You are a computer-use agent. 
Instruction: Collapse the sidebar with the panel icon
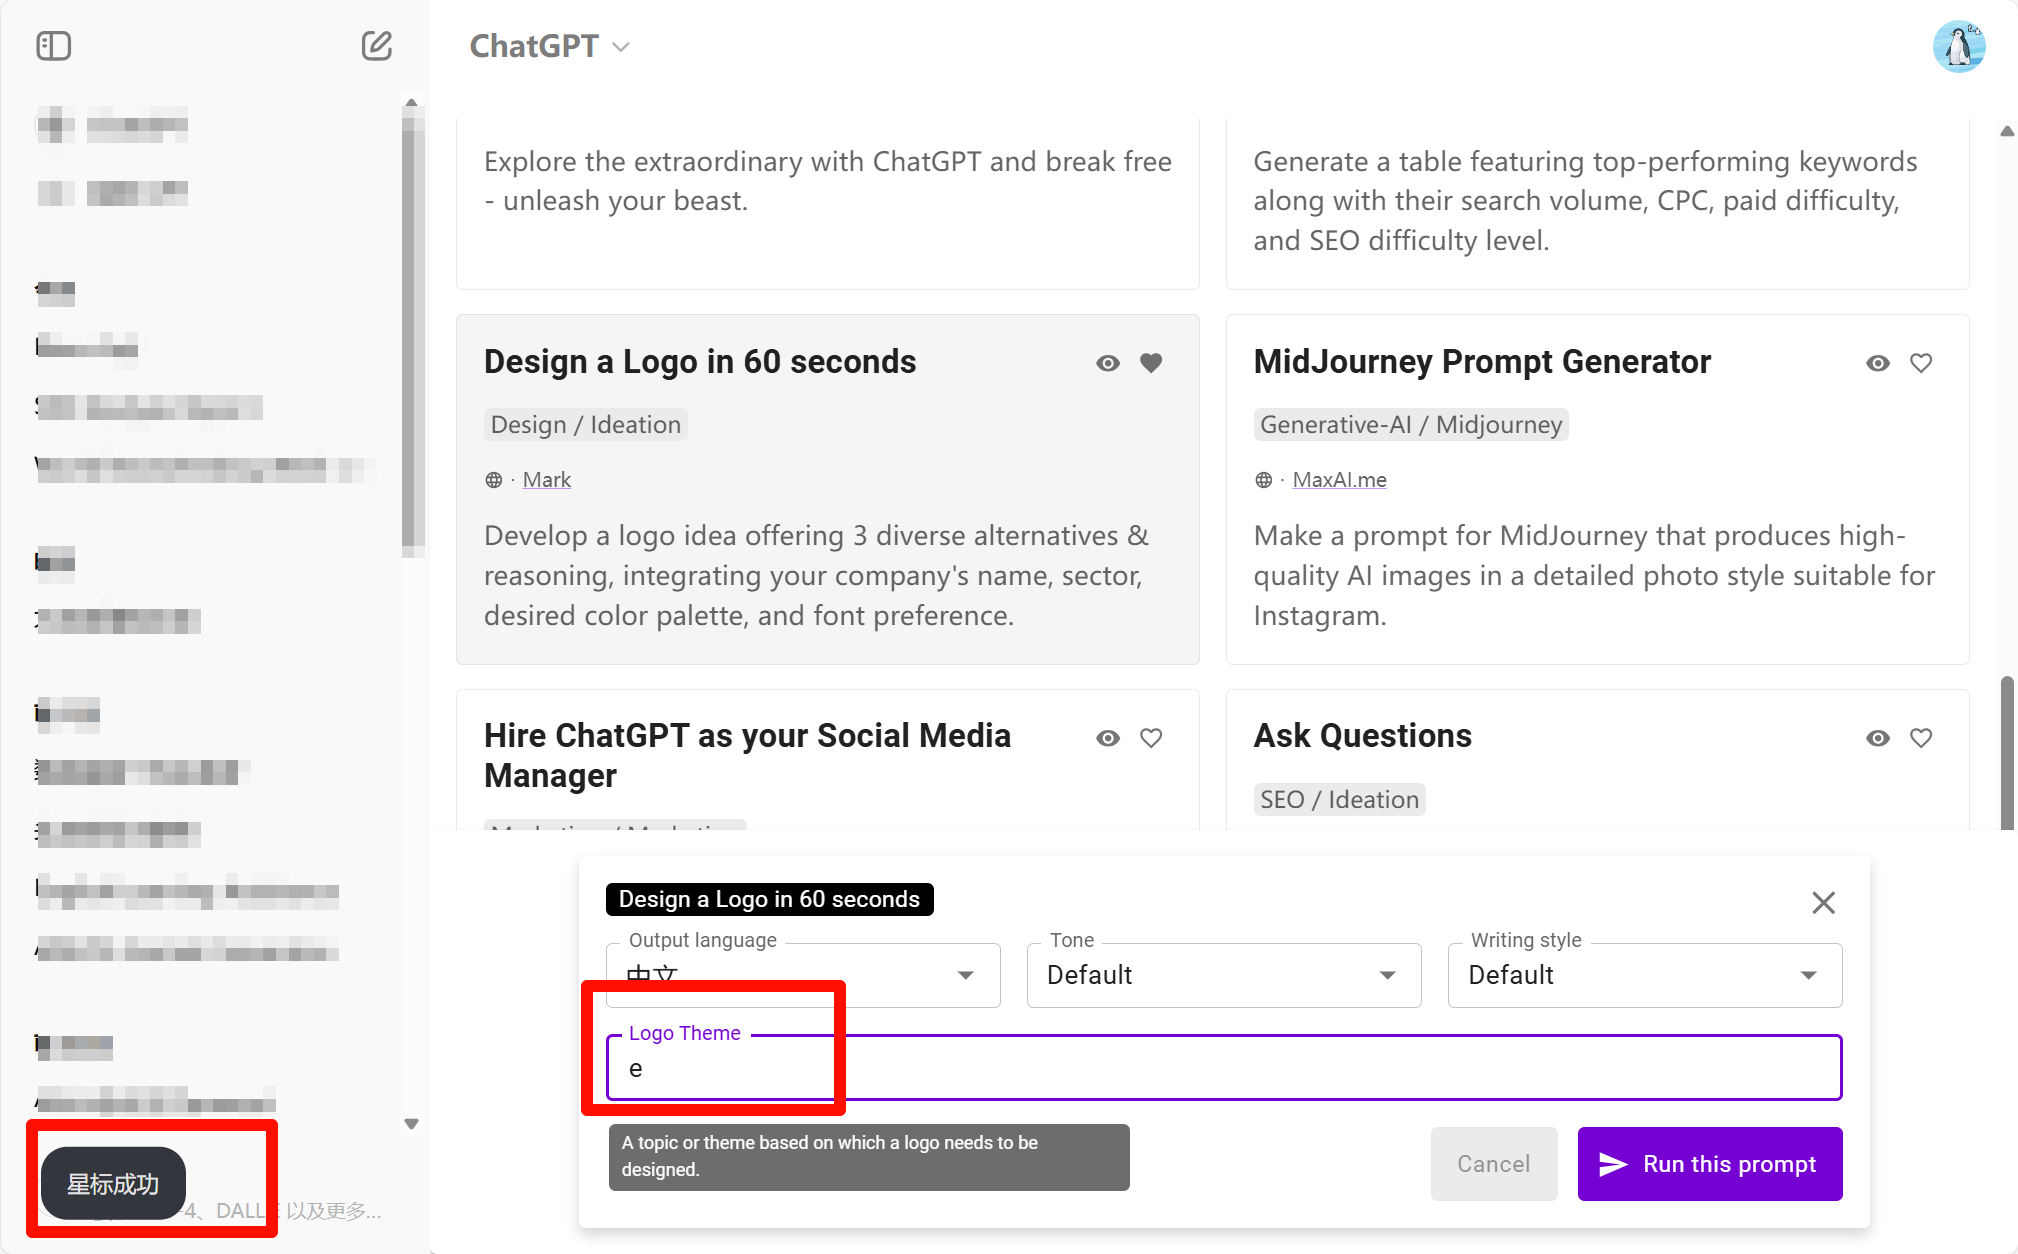54,46
